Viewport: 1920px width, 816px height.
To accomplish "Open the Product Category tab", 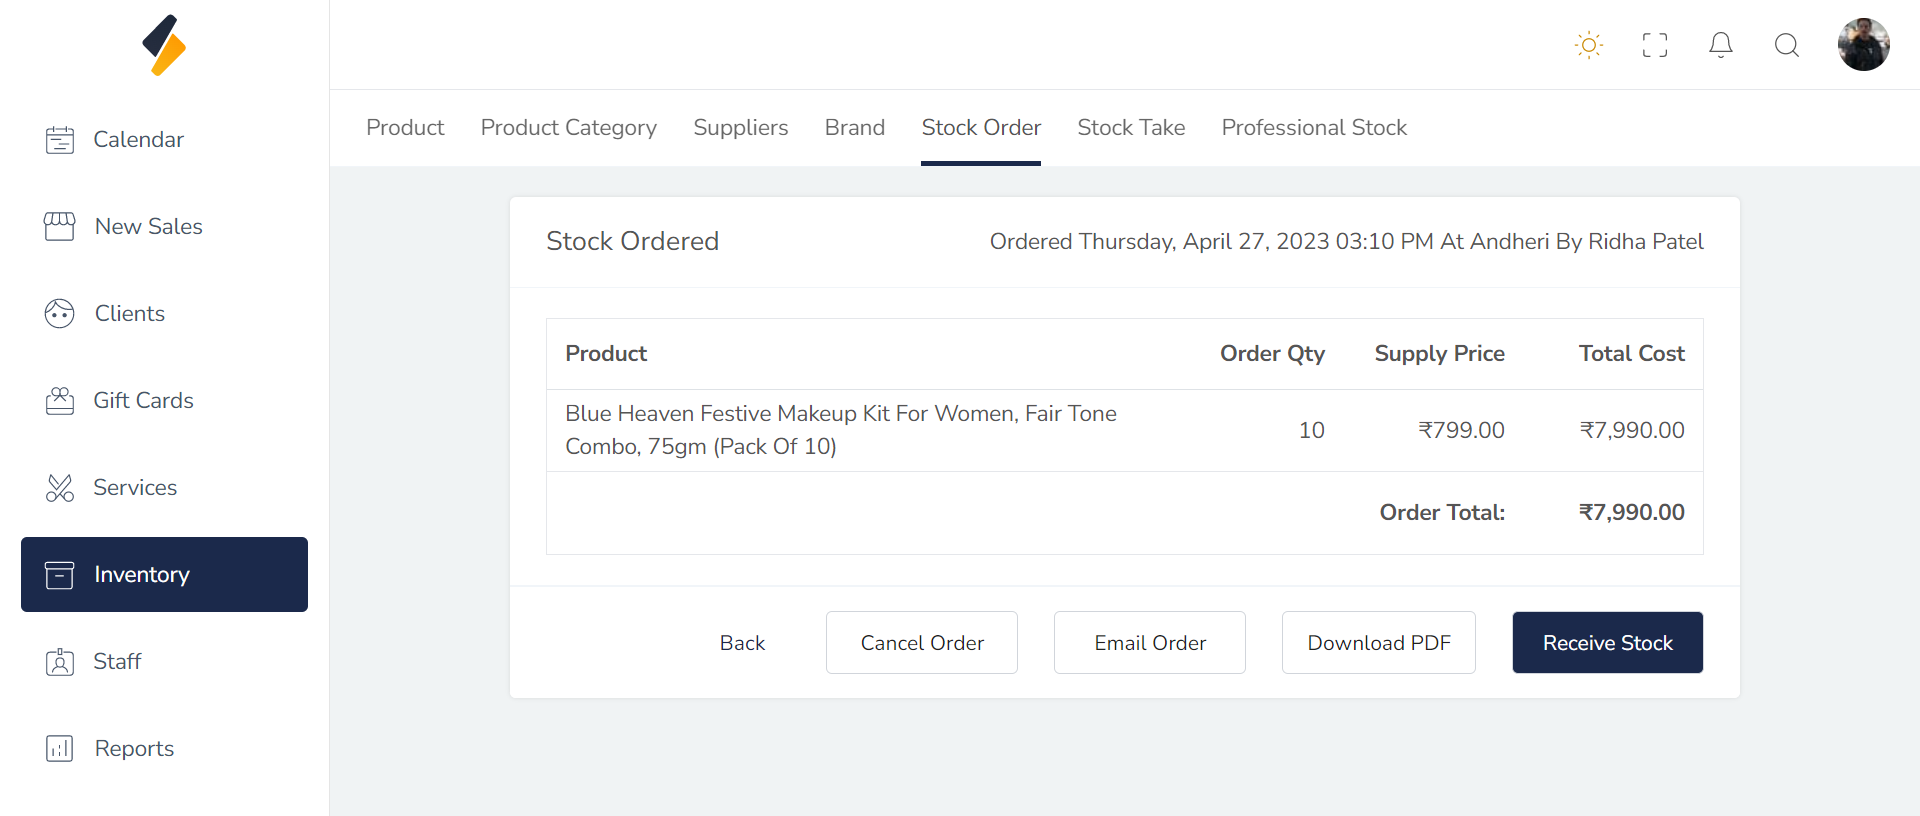I will click(568, 128).
